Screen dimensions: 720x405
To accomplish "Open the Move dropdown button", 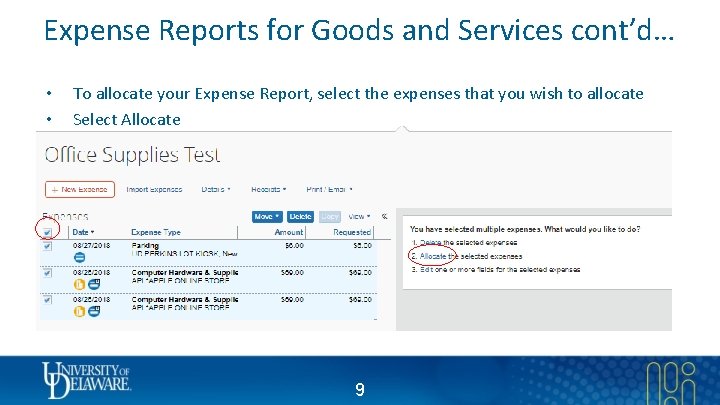I will click(267, 216).
